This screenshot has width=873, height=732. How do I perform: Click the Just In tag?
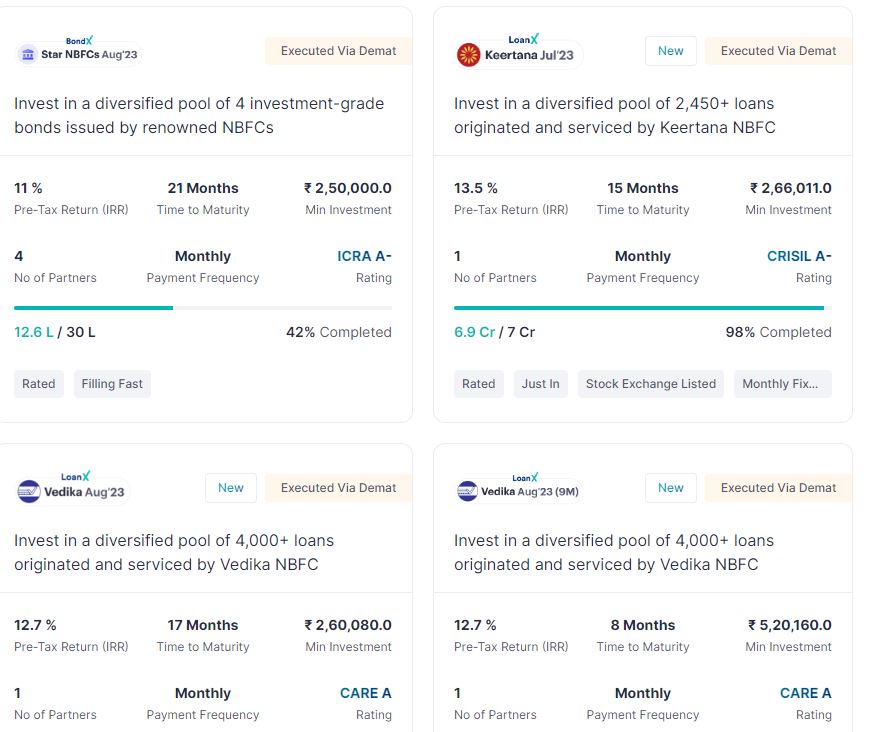pyautogui.click(x=541, y=384)
